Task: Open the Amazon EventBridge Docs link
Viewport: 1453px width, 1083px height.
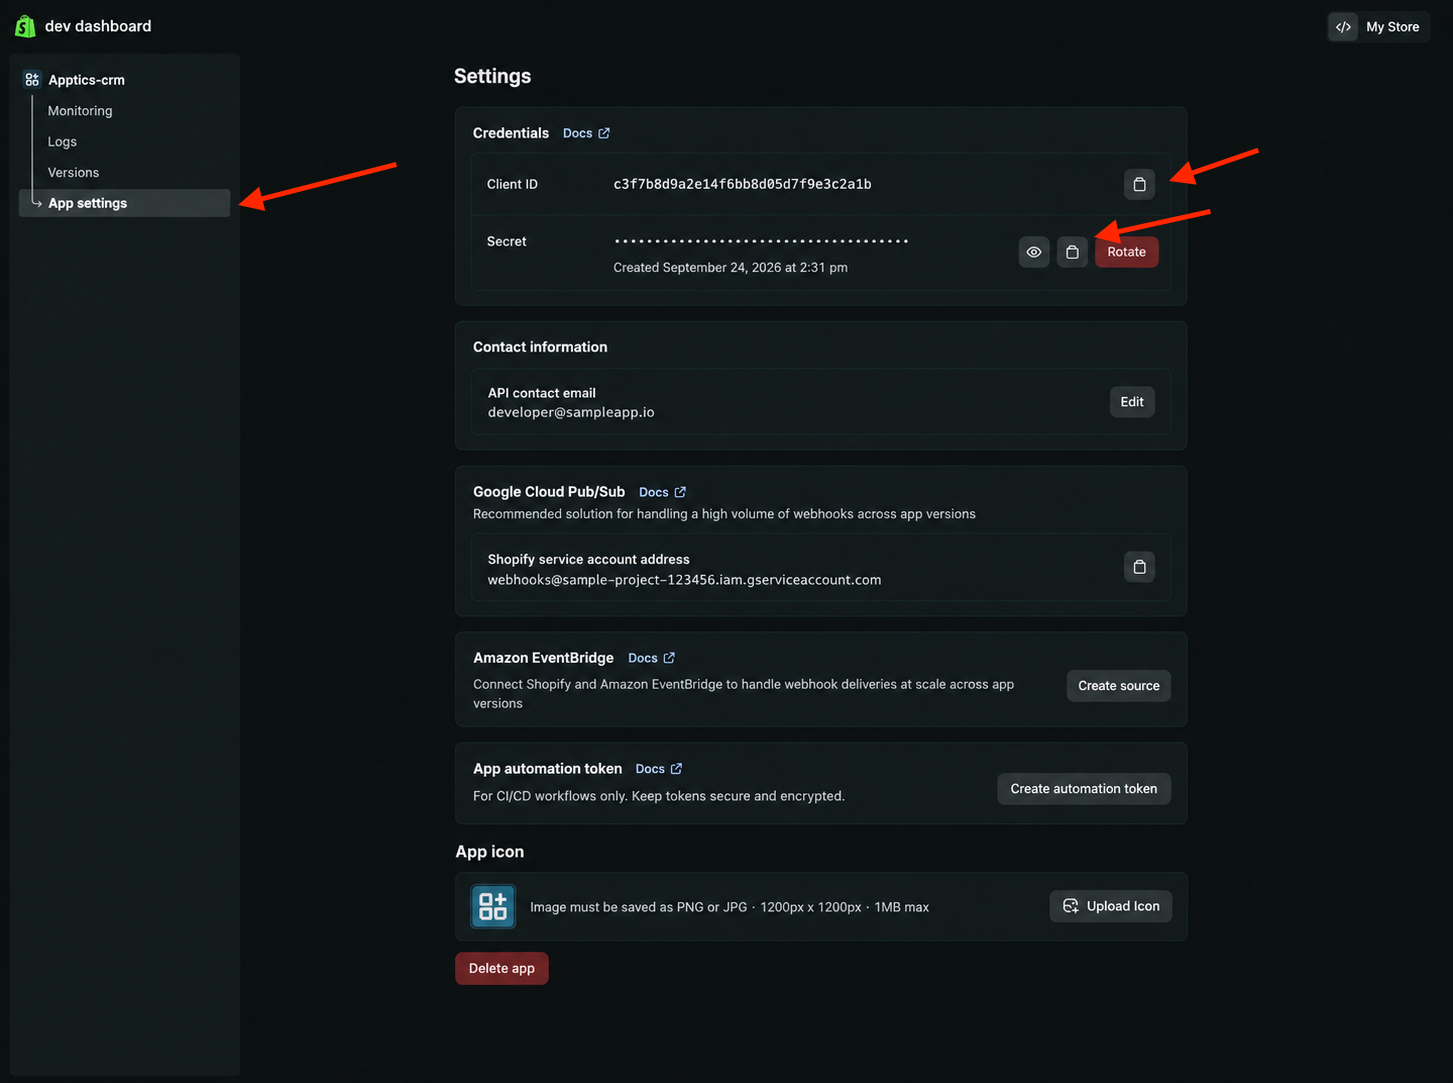Action: coord(651,658)
